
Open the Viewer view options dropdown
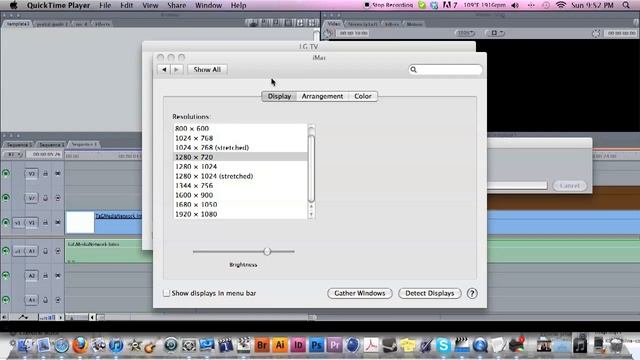[x=495, y=33]
